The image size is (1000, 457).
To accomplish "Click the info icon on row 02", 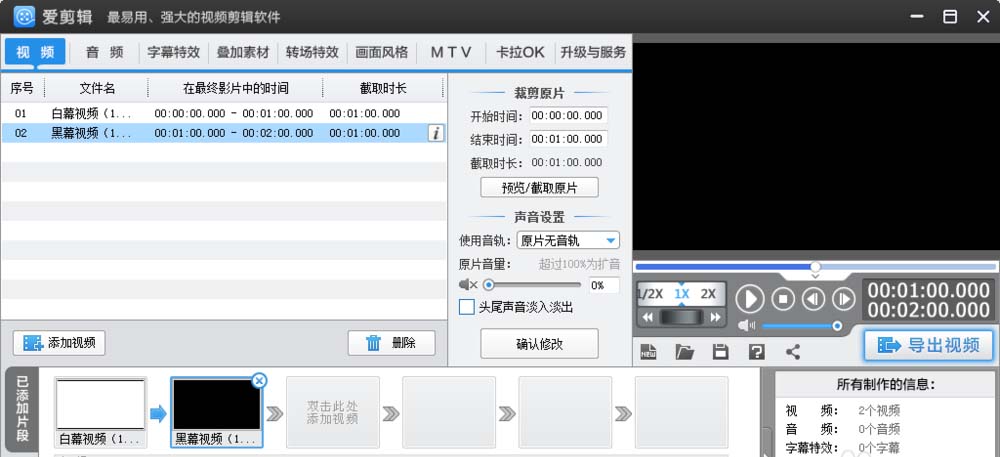I will coord(436,133).
